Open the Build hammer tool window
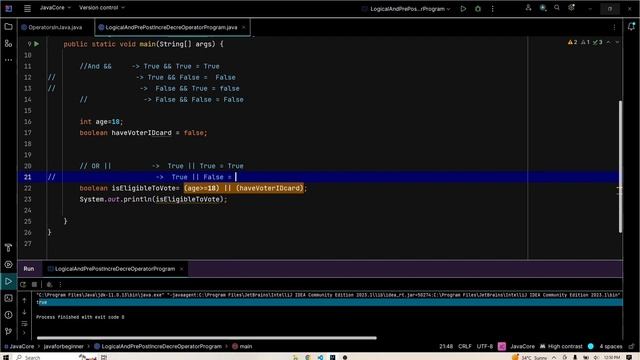This screenshot has width=640, height=360. pos(8,247)
